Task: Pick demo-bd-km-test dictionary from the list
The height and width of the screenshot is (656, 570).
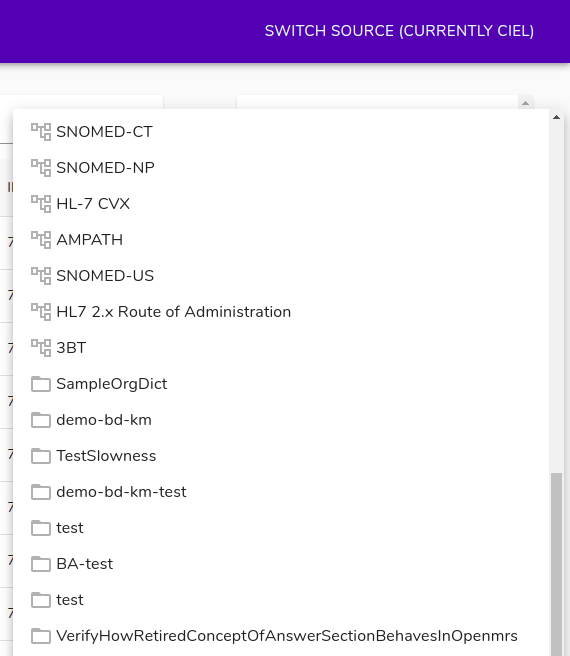Action: coord(281,492)
